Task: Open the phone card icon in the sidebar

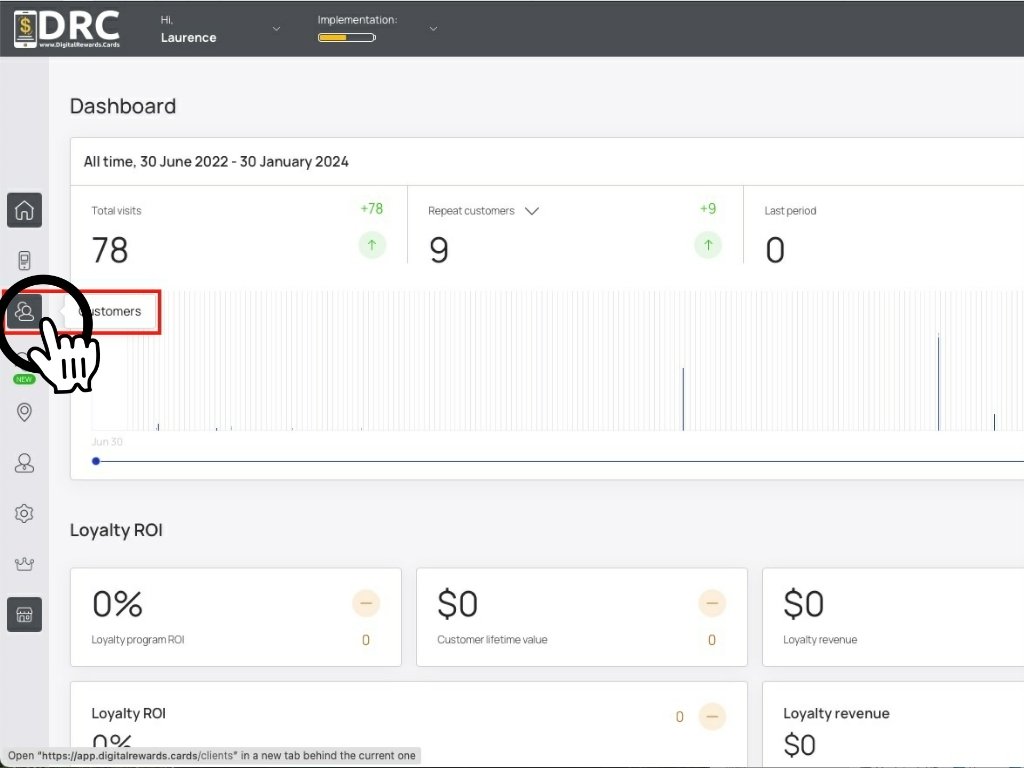Action: tap(24, 261)
